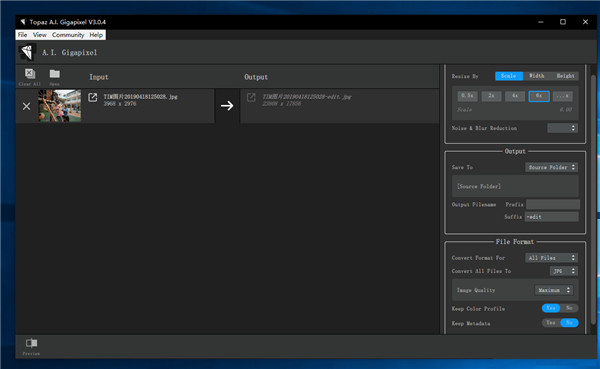Click the Topaz logo beside A.I. Gigapixel

click(27, 52)
